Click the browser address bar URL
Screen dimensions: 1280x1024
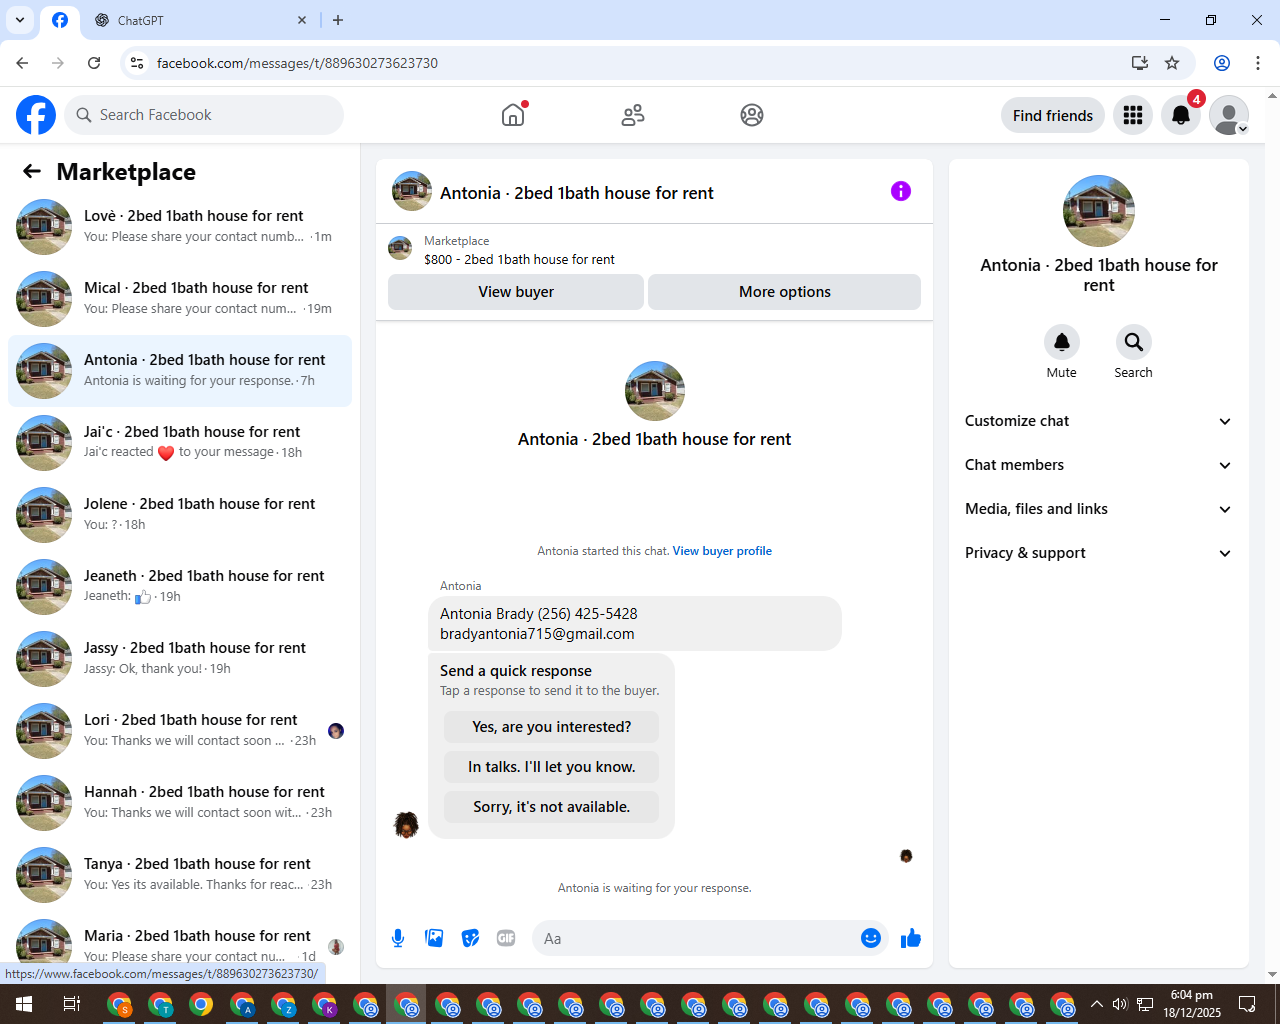click(x=297, y=63)
